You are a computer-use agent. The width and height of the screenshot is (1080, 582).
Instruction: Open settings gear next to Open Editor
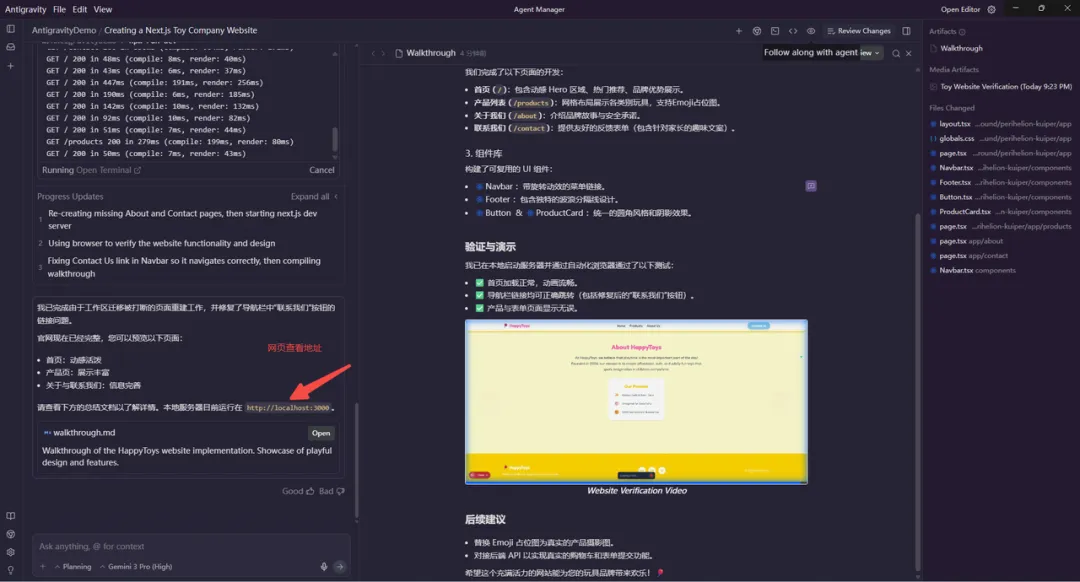point(991,10)
